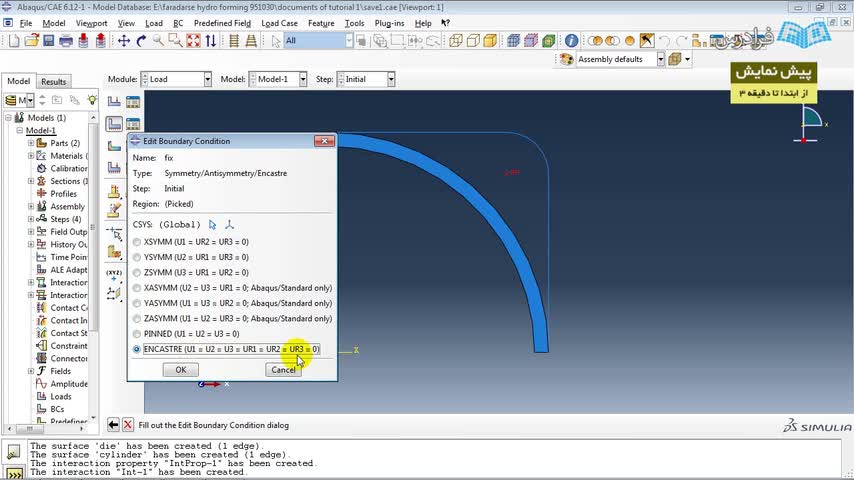Expand the Steps (4) tree node
This screenshot has width=854, height=480.
pyautogui.click(x=31, y=219)
